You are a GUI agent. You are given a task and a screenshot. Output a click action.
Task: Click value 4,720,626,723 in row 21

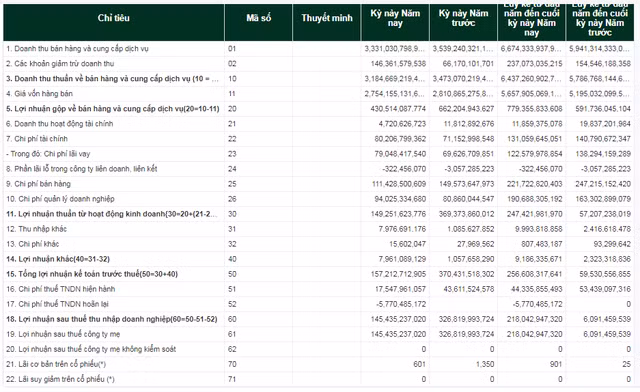coord(402,124)
